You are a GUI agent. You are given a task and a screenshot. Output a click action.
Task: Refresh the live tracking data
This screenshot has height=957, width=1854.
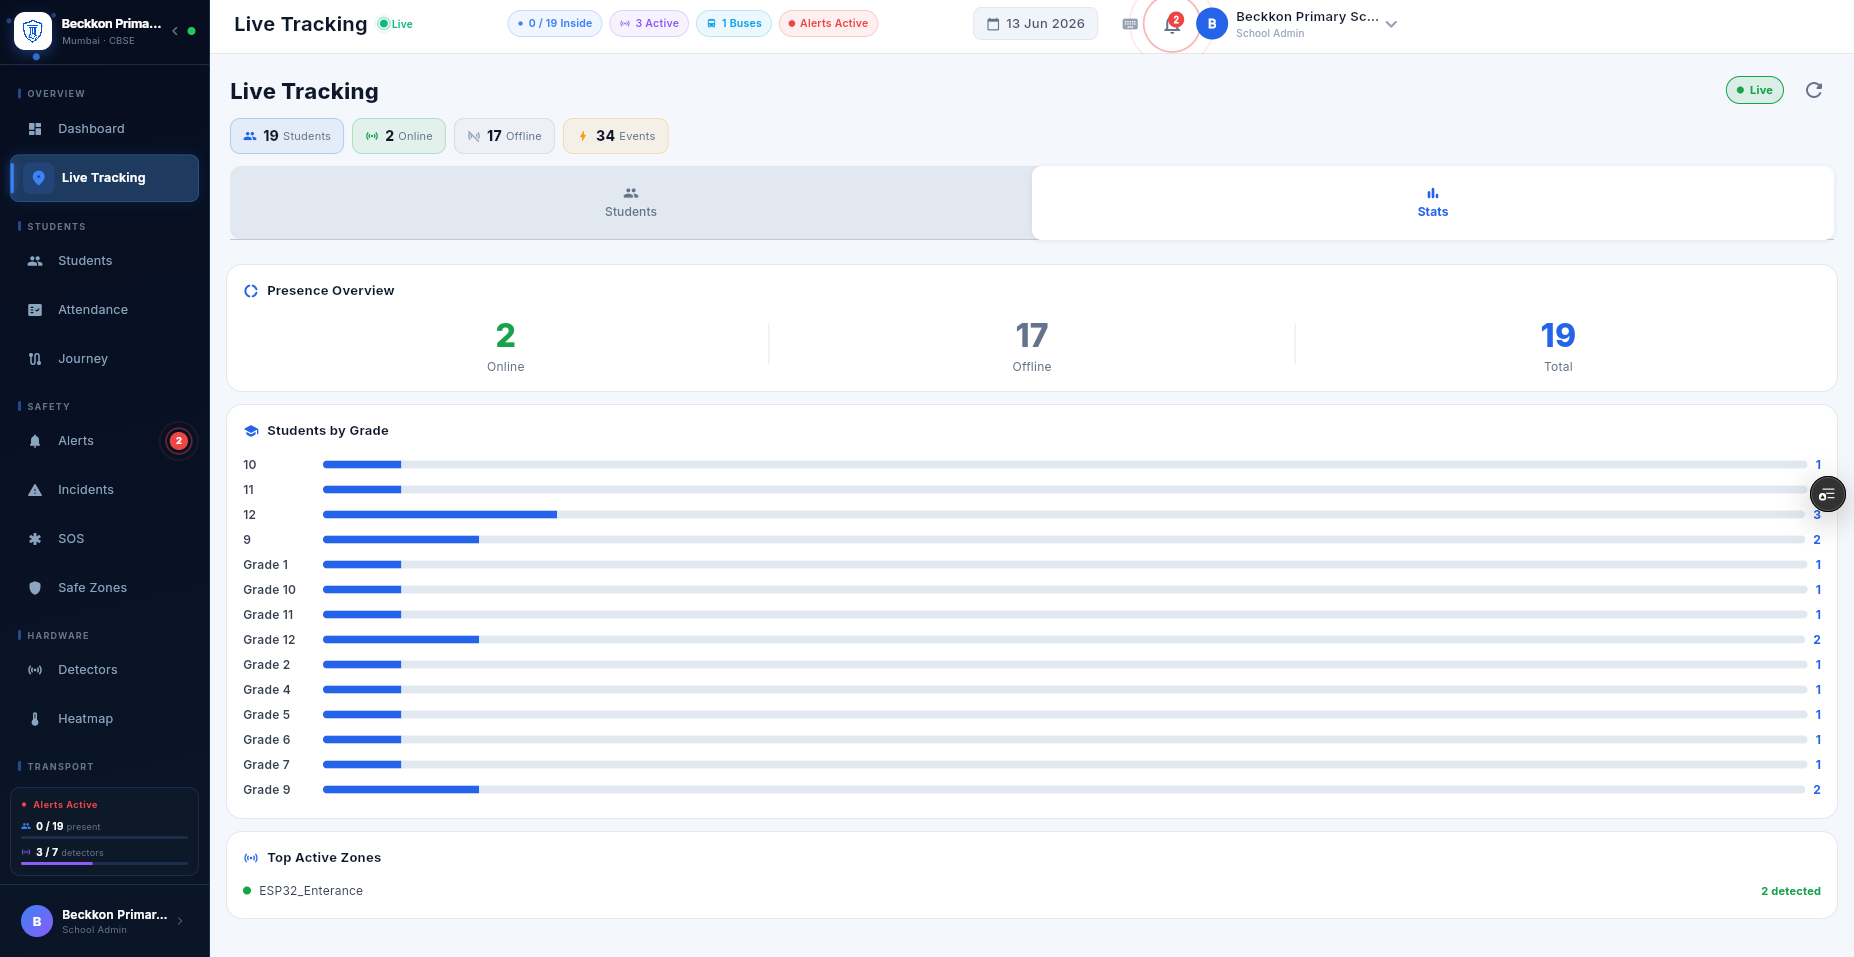tap(1814, 90)
